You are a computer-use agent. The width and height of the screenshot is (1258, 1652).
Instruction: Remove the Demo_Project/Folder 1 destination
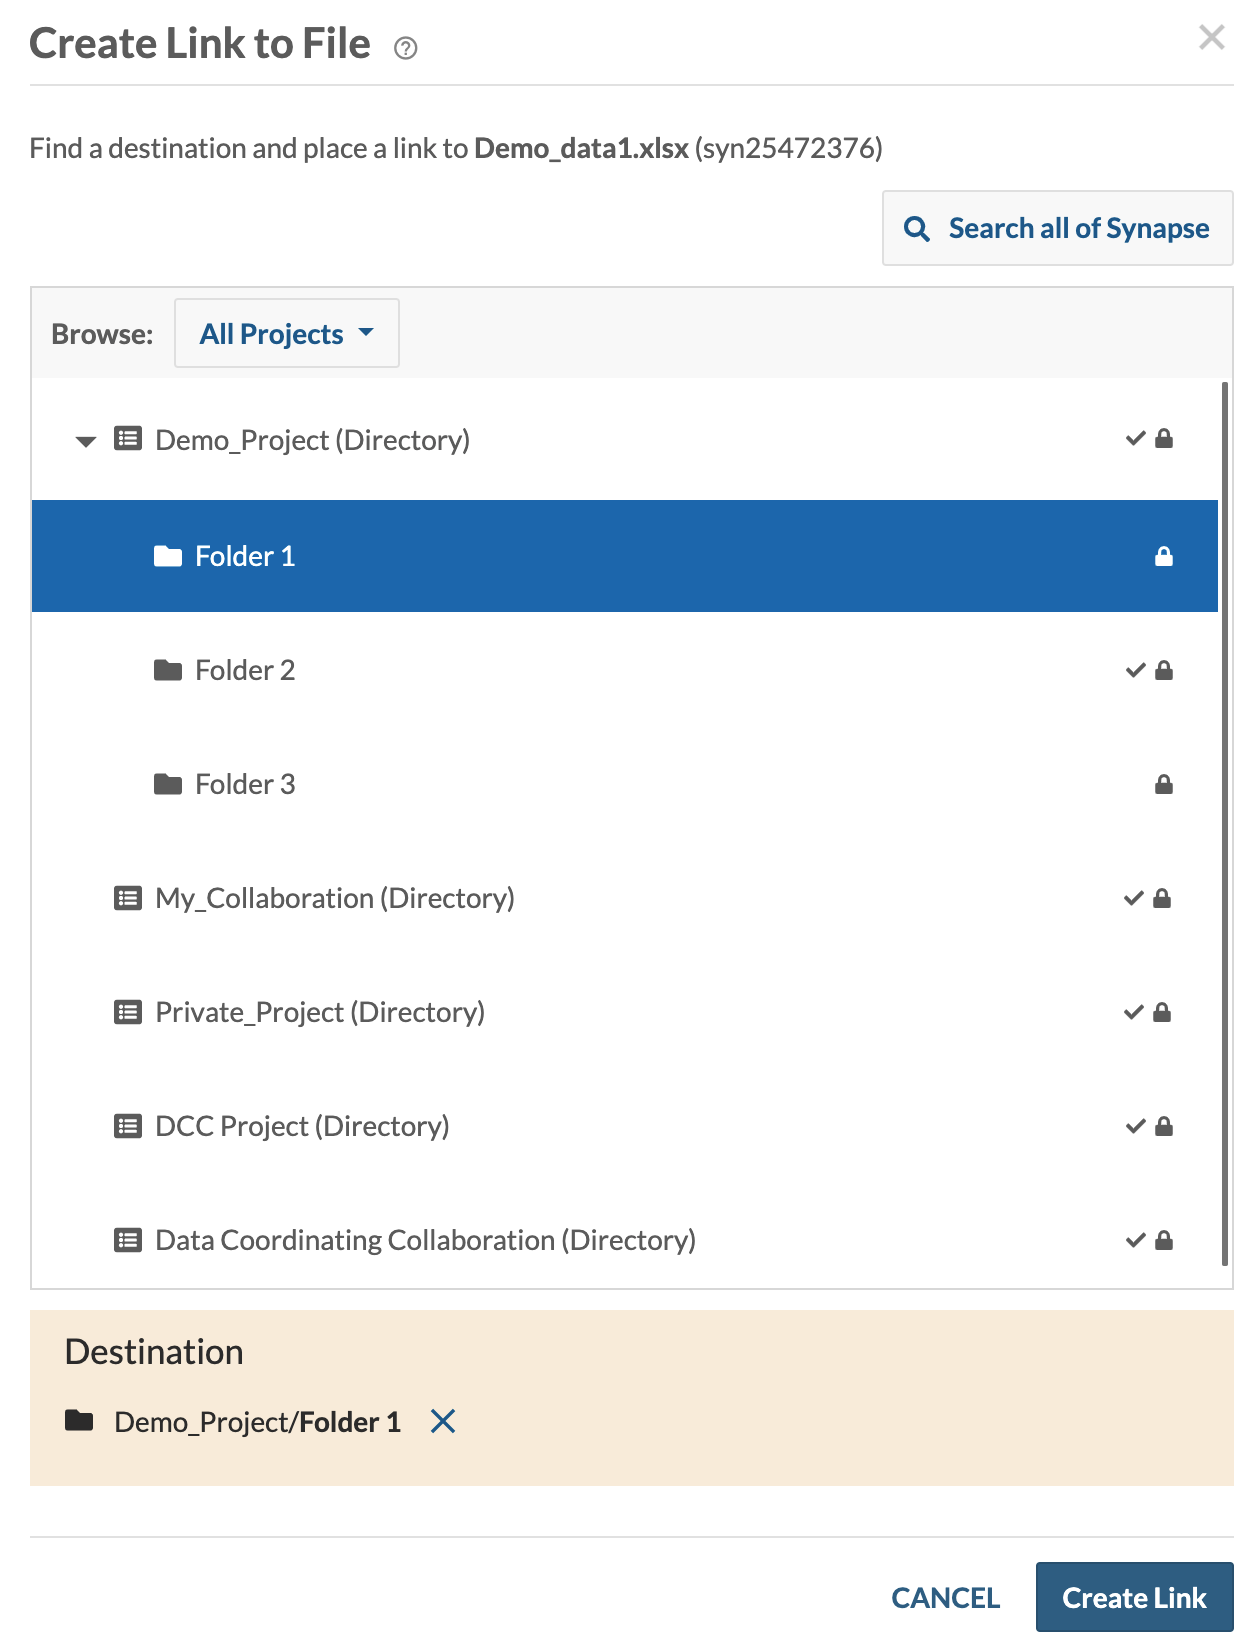click(443, 1421)
